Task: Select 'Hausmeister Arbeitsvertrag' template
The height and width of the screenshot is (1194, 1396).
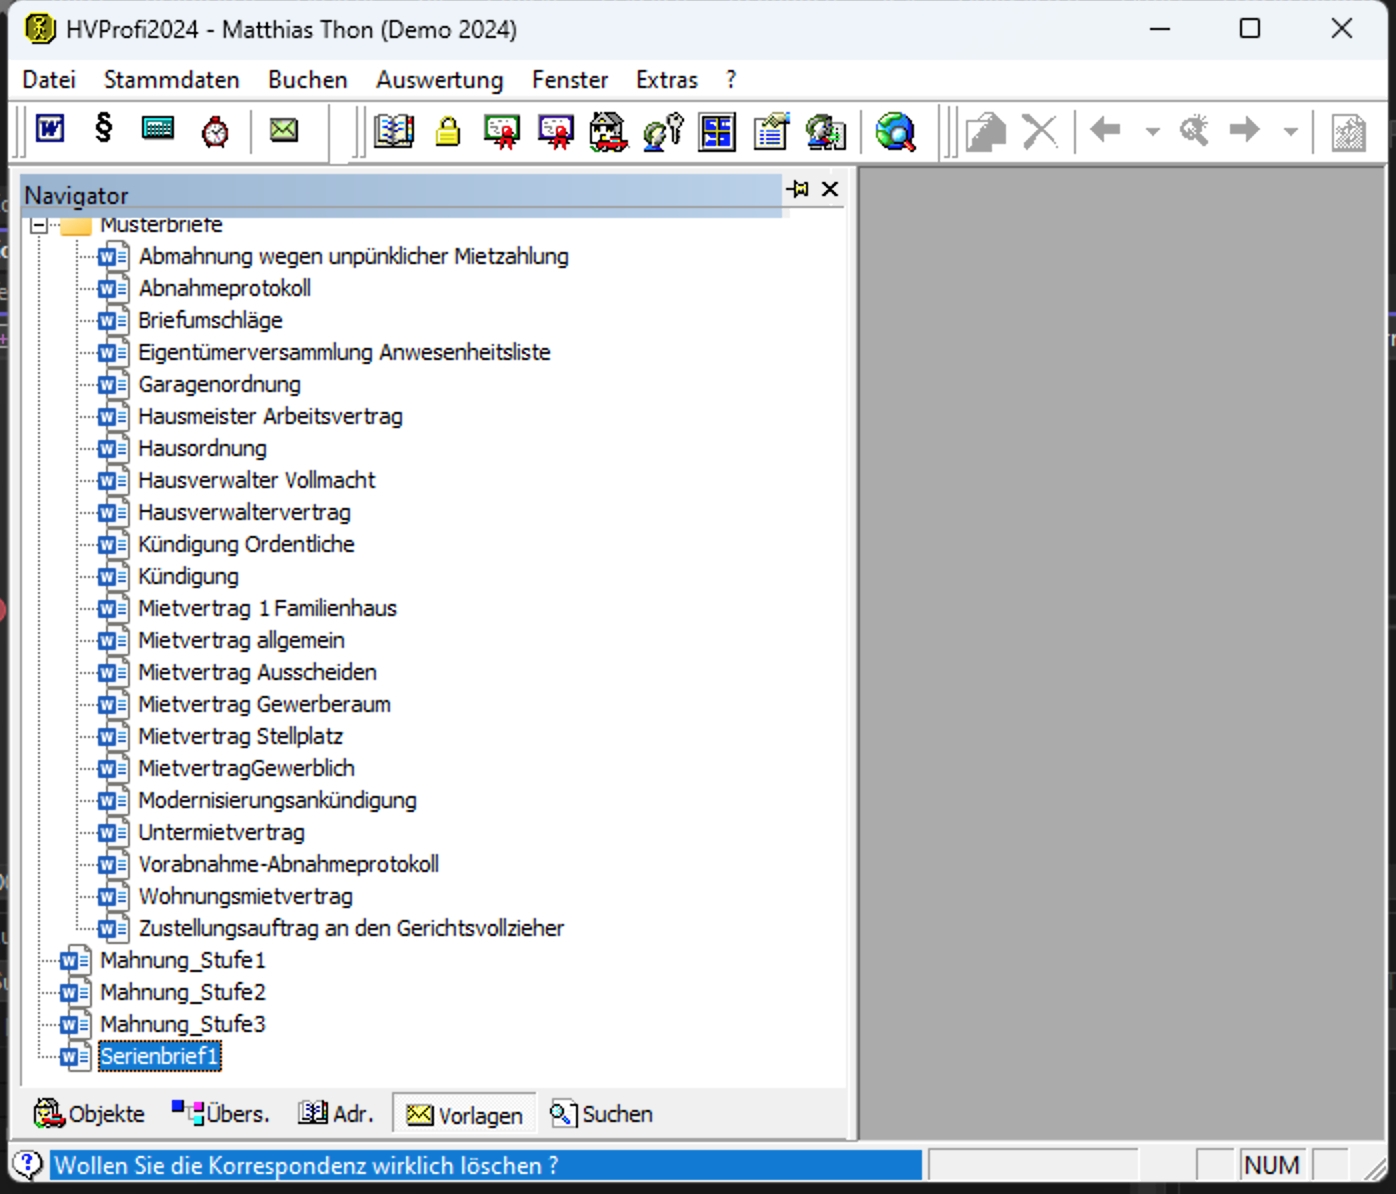Action: tap(271, 417)
